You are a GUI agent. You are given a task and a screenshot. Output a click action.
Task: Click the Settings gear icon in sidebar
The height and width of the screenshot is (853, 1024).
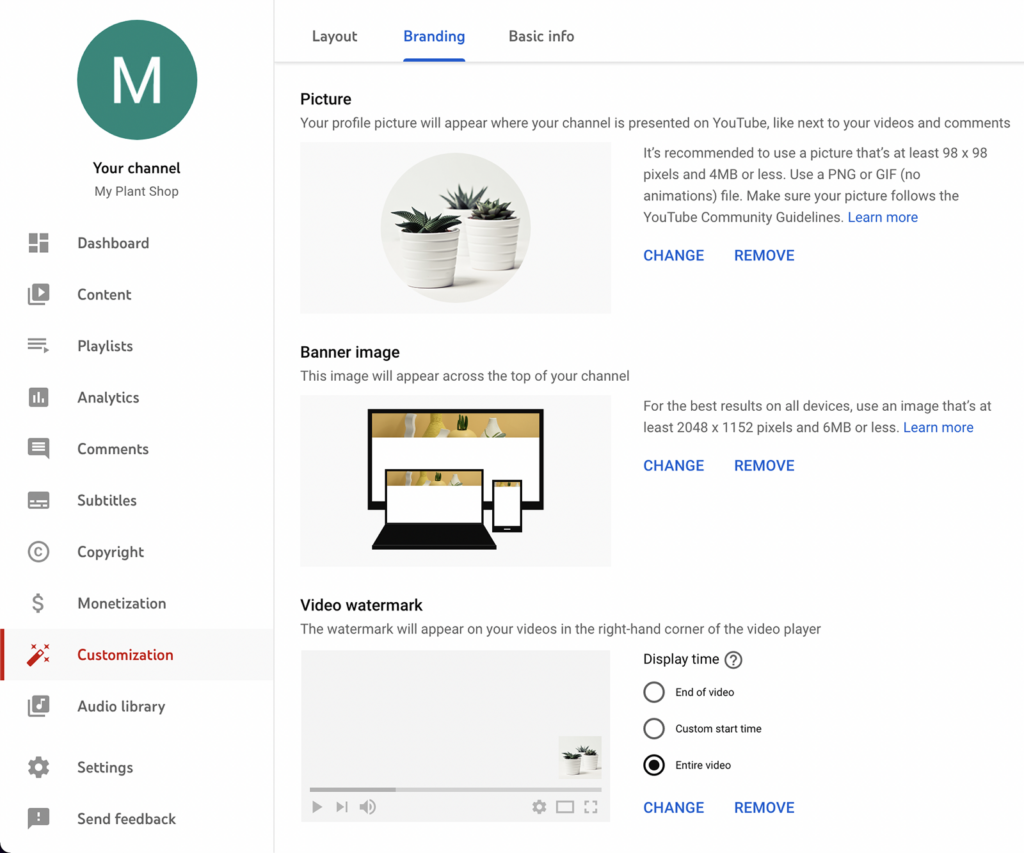pos(39,767)
